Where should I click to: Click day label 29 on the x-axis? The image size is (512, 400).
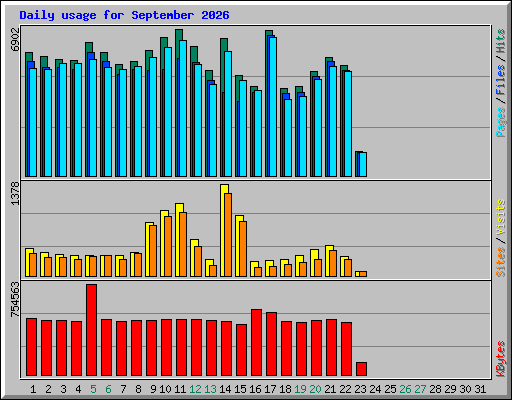point(450,389)
